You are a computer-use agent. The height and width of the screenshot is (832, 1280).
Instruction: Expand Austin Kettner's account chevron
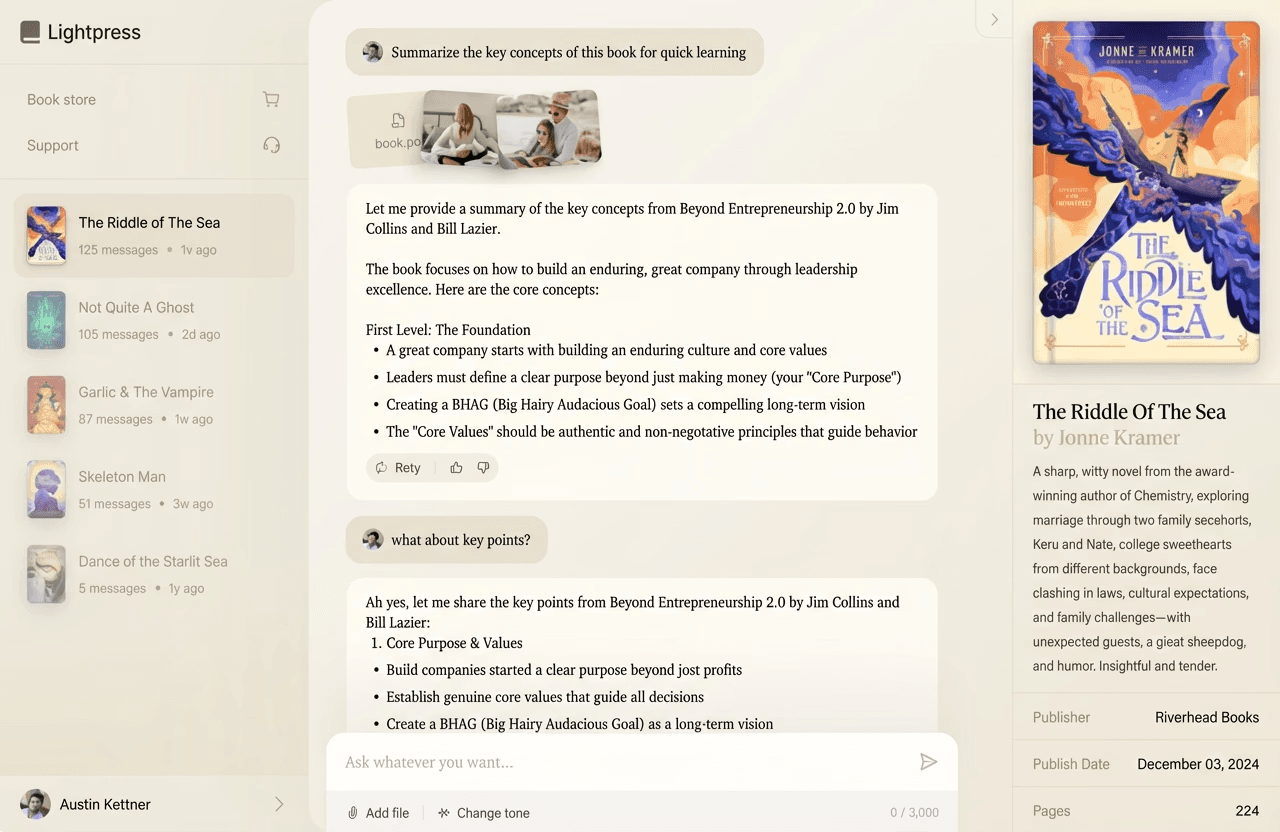pyautogui.click(x=280, y=804)
